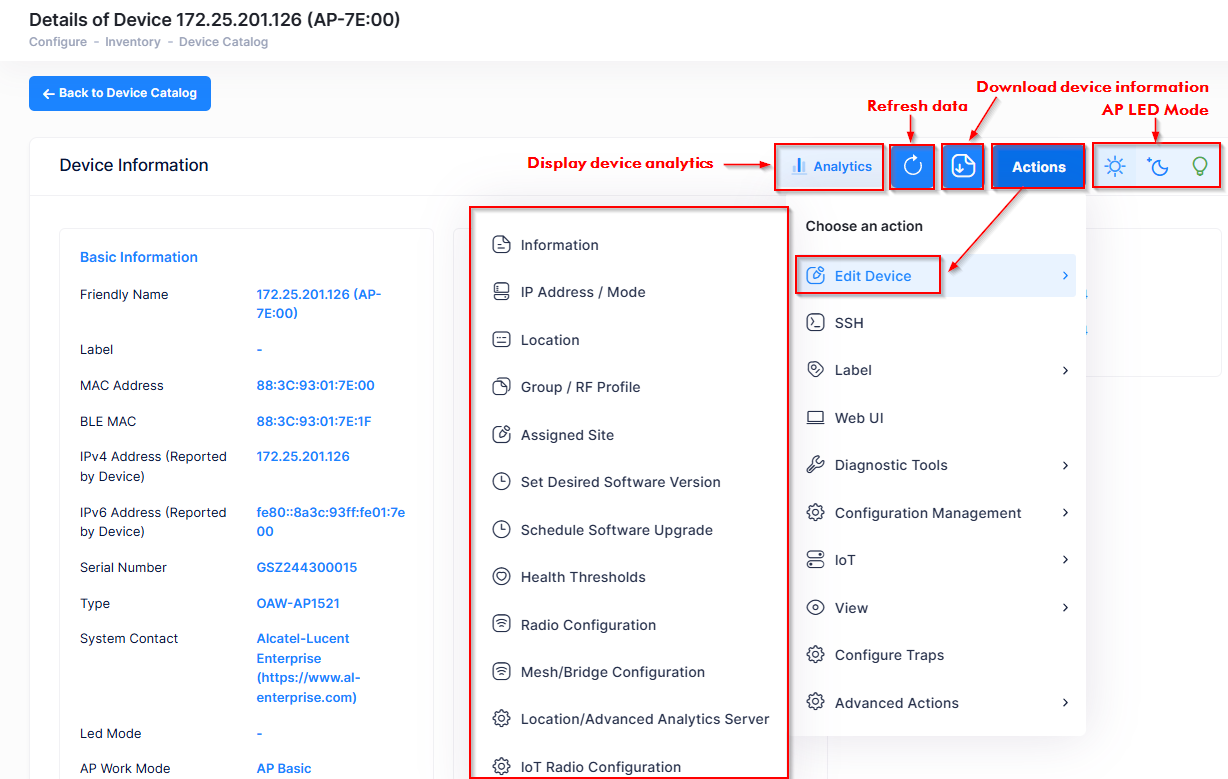Click the SSH terminal icon
1228x779 pixels.
(815, 323)
